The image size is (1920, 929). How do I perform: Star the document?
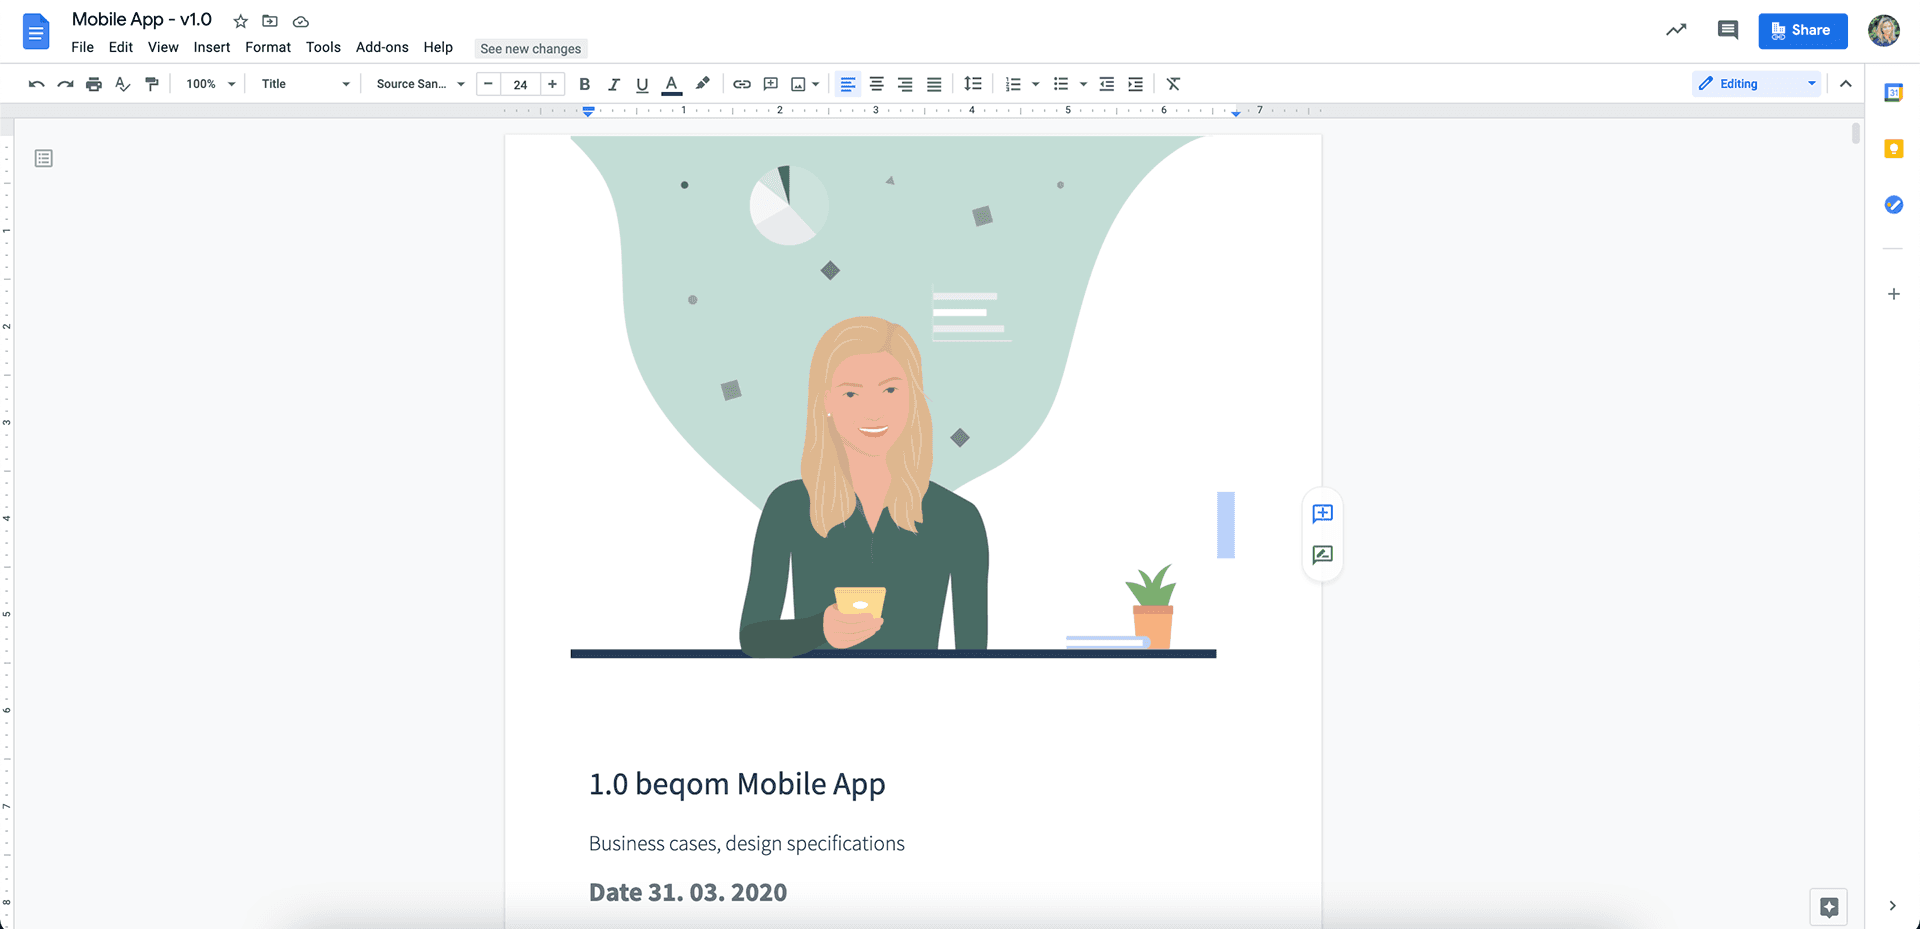pyautogui.click(x=240, y=21)
